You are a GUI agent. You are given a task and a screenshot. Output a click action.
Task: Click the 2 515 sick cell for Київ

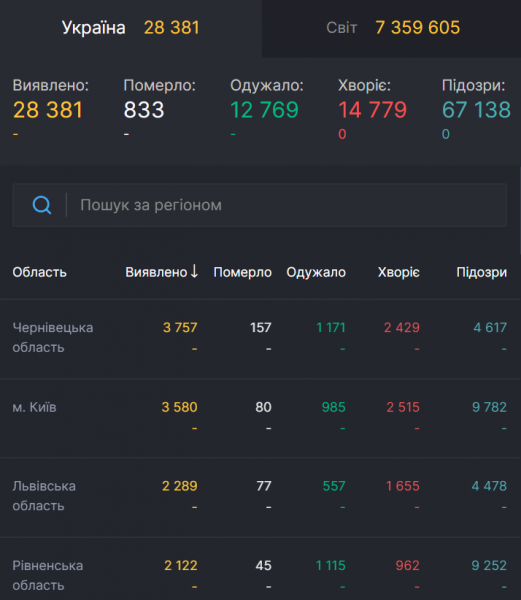(403, 407)
